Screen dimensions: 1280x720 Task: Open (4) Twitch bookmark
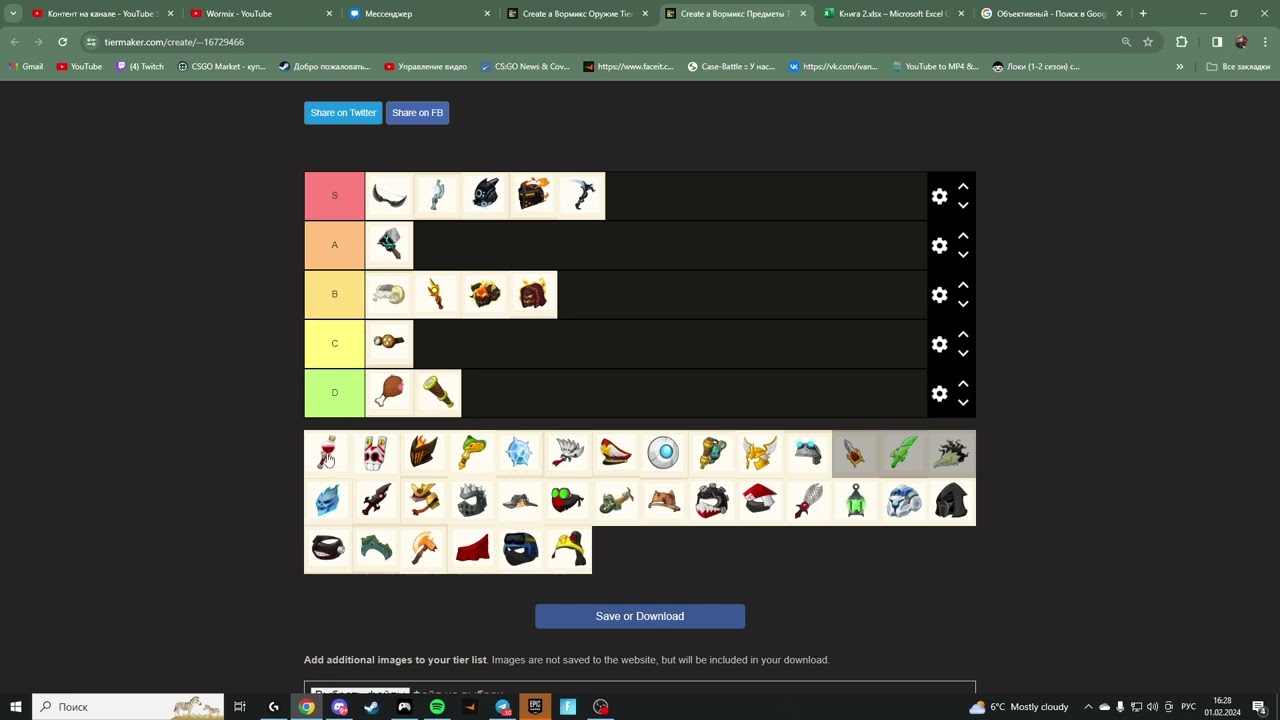pyautogui.click(x=140, y=67)
